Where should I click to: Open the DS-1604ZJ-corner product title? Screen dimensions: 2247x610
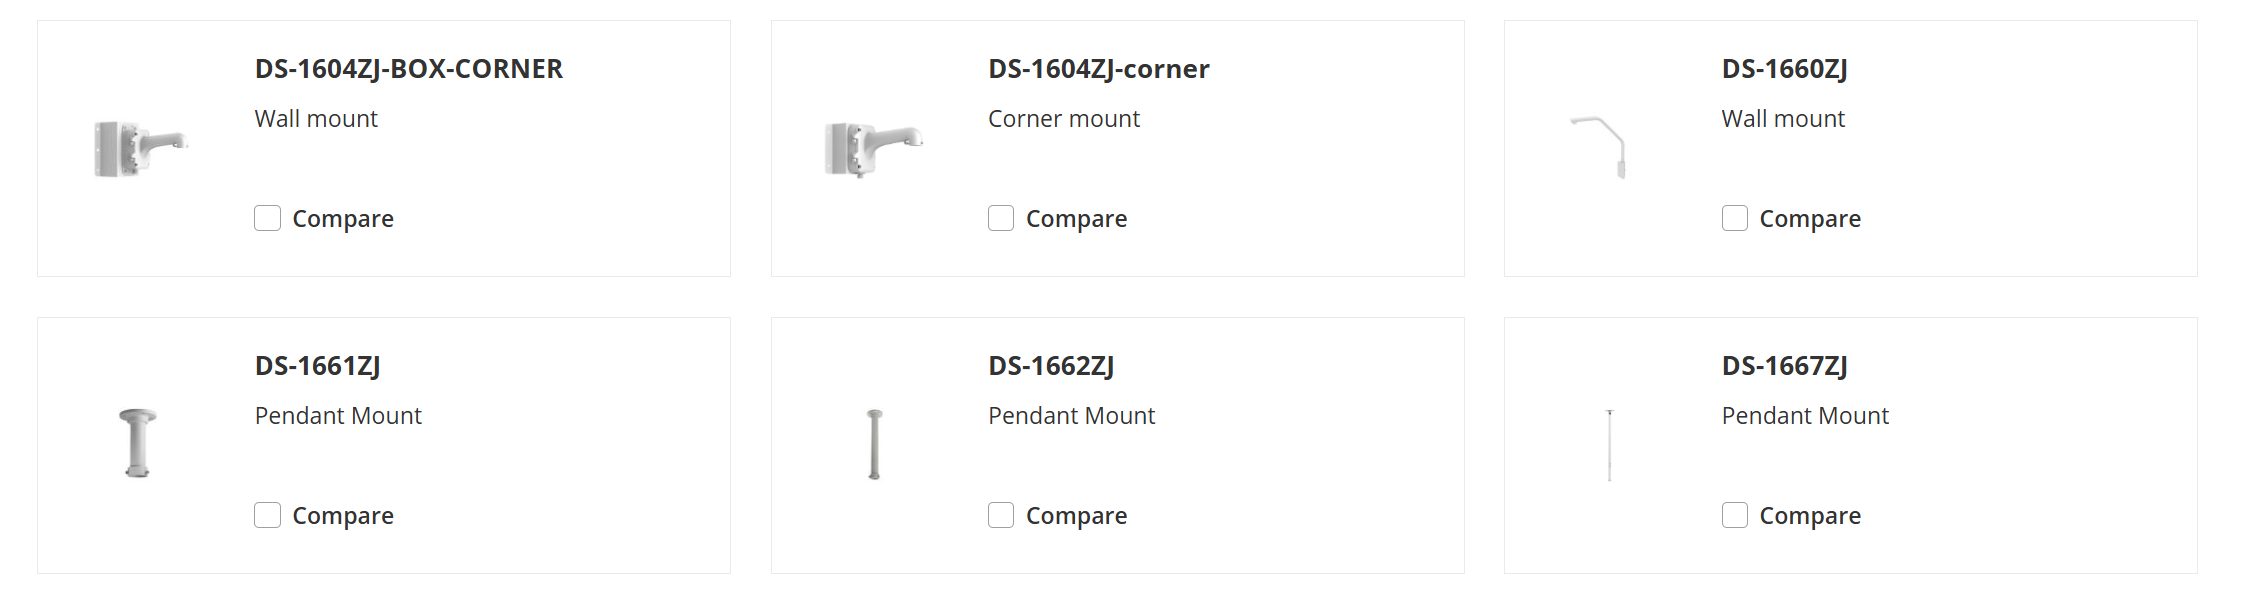click(x=1098, y=69)
